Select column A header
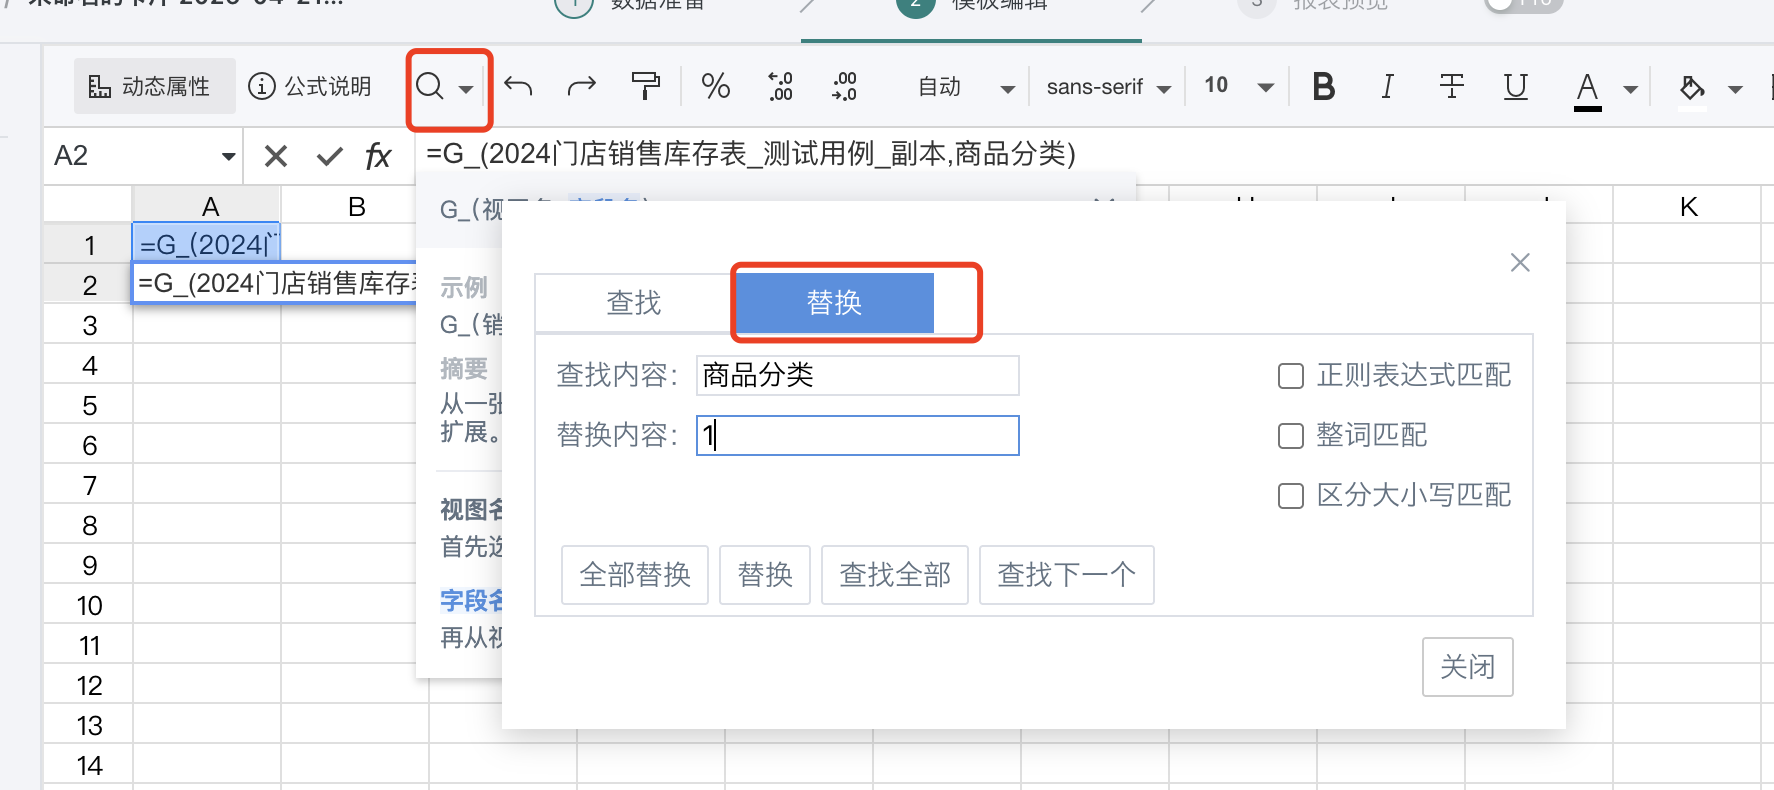 [x=207, y=206]
